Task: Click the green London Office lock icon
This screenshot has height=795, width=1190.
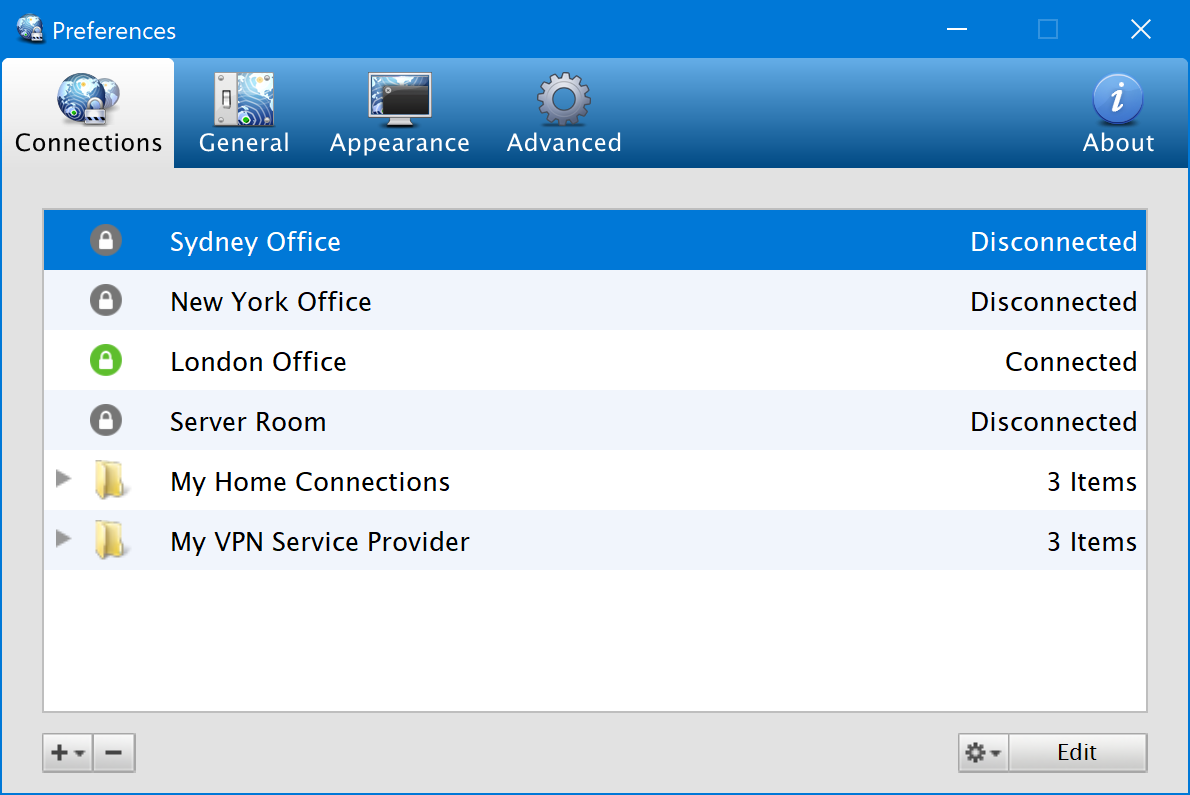Action: [105, 361]
